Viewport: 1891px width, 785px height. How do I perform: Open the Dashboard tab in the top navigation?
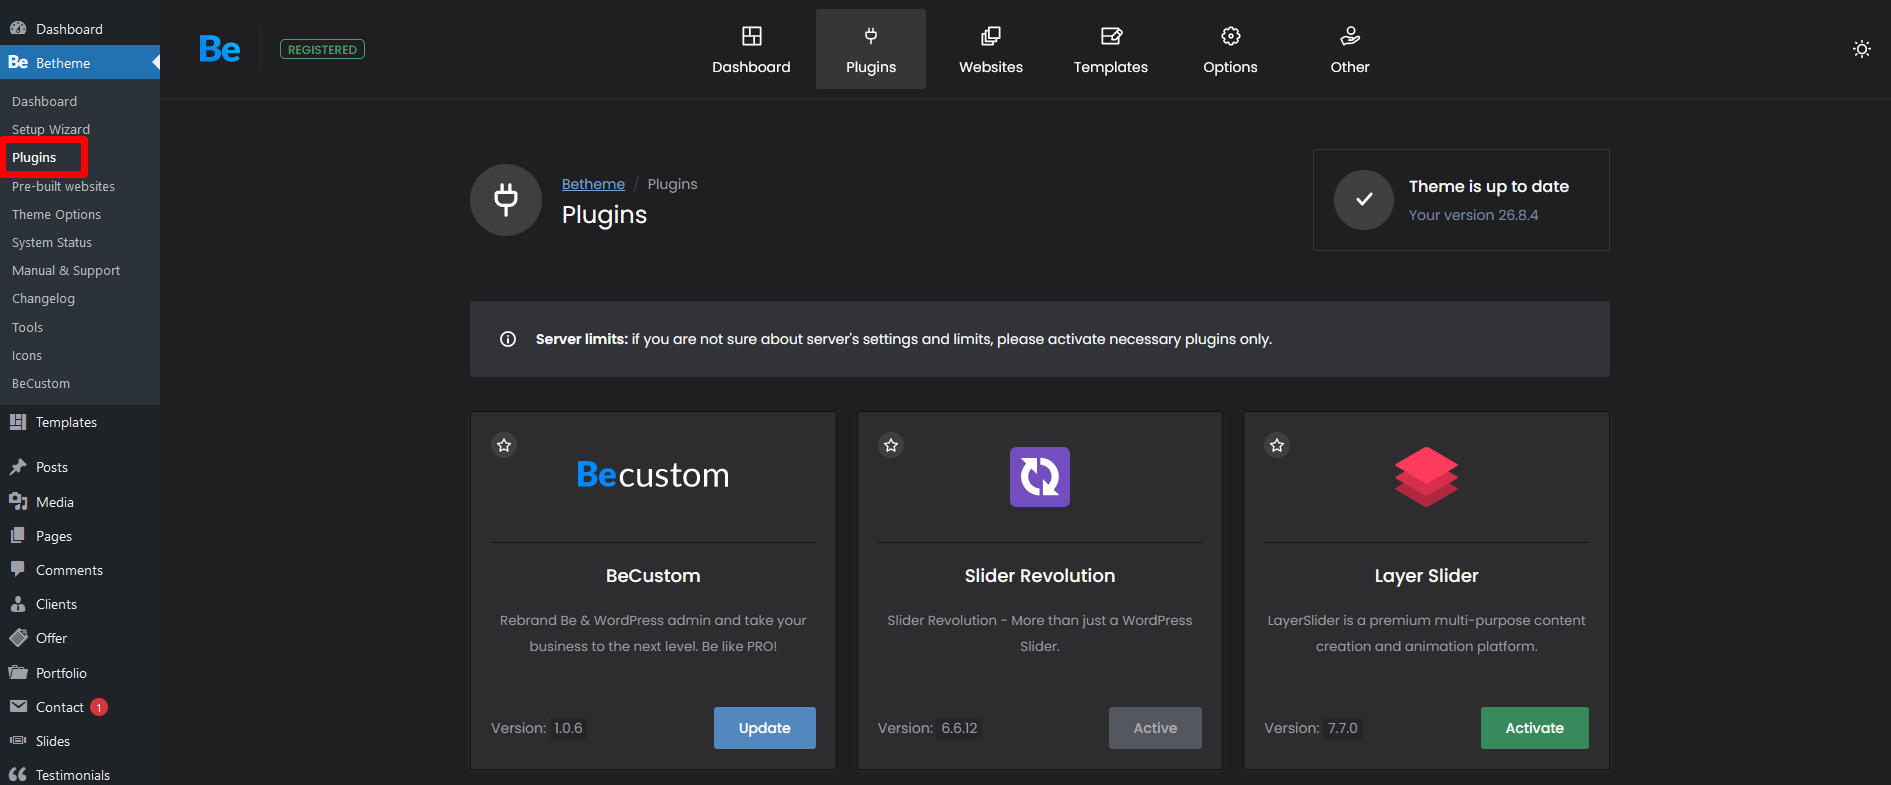751,49
